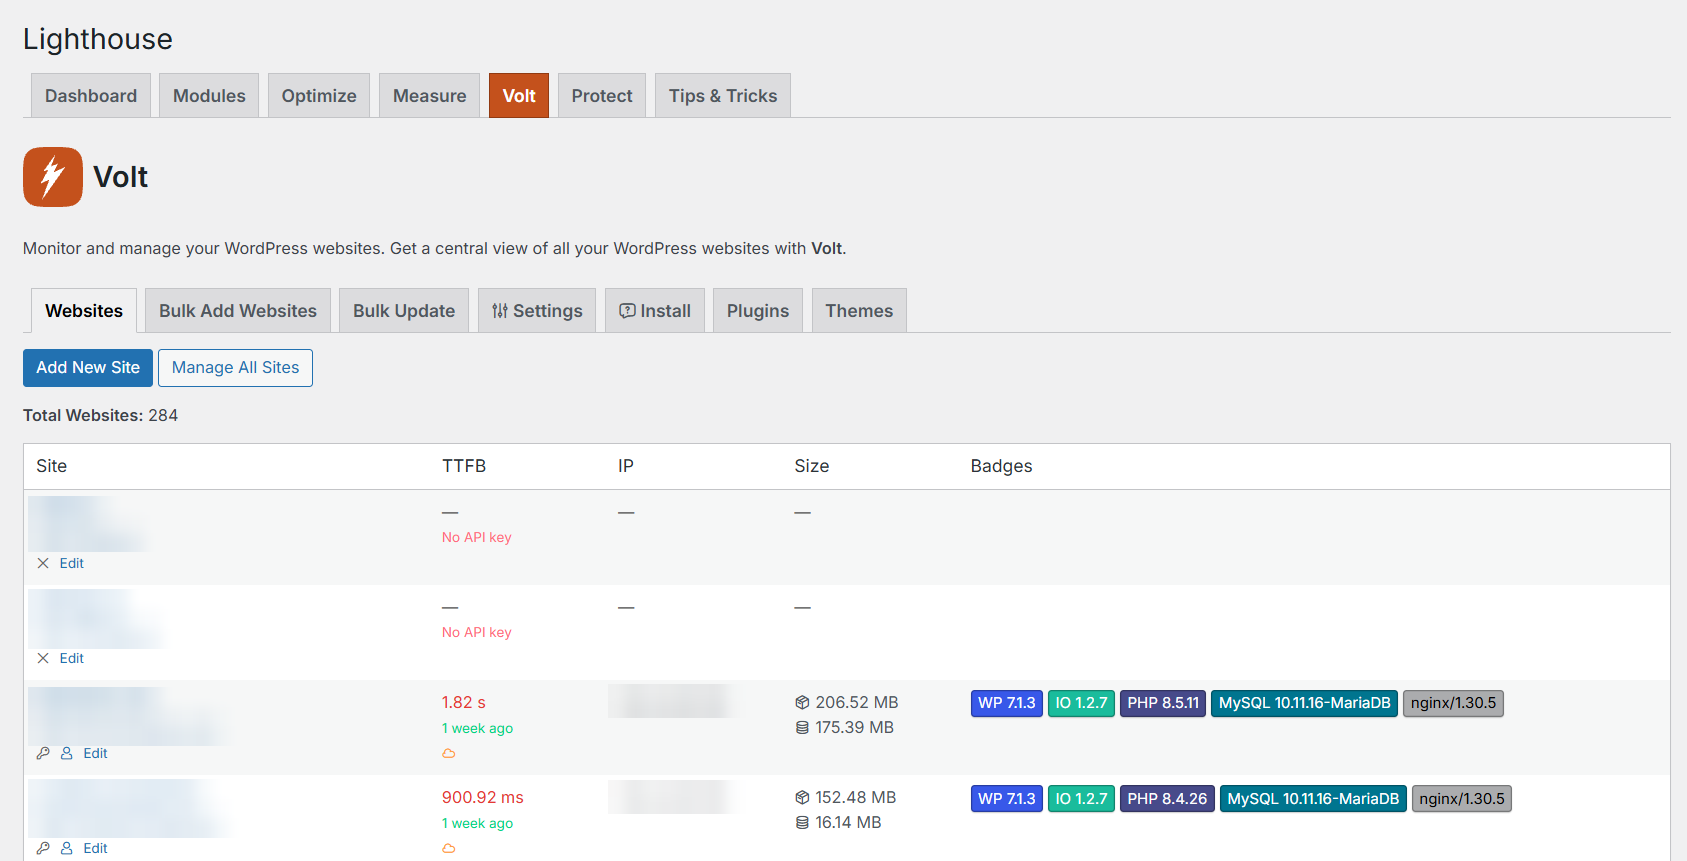Open the Protect tab

pyautogui.click(x=602, y=95)
